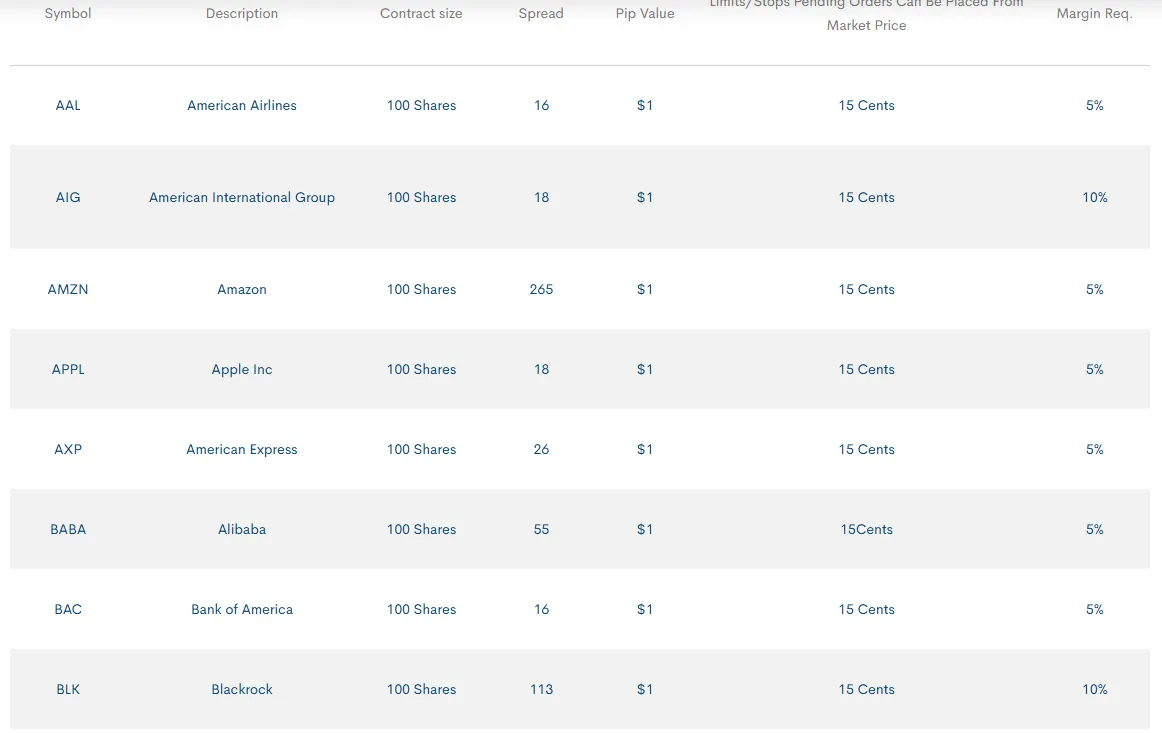Screen dimensions: 1162x733
Task: Click Blackrock's spread value 113
Action: pyautogui.click(x=541, y=689)
